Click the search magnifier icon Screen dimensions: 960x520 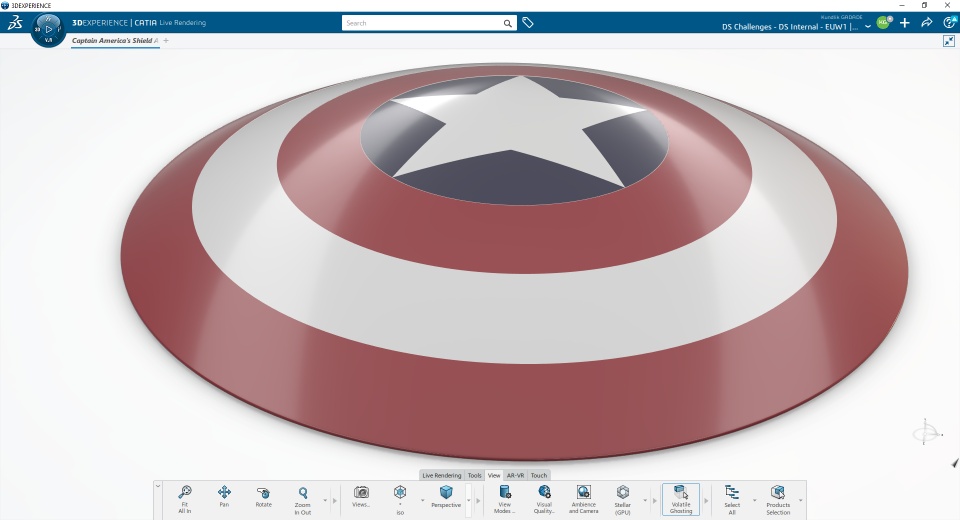pos(508,23)
